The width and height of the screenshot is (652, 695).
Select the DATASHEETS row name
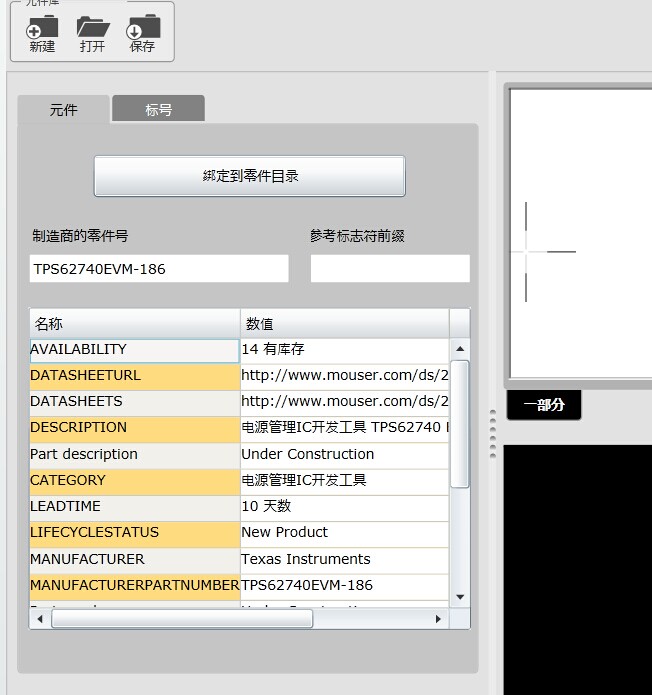coord(135,402)
